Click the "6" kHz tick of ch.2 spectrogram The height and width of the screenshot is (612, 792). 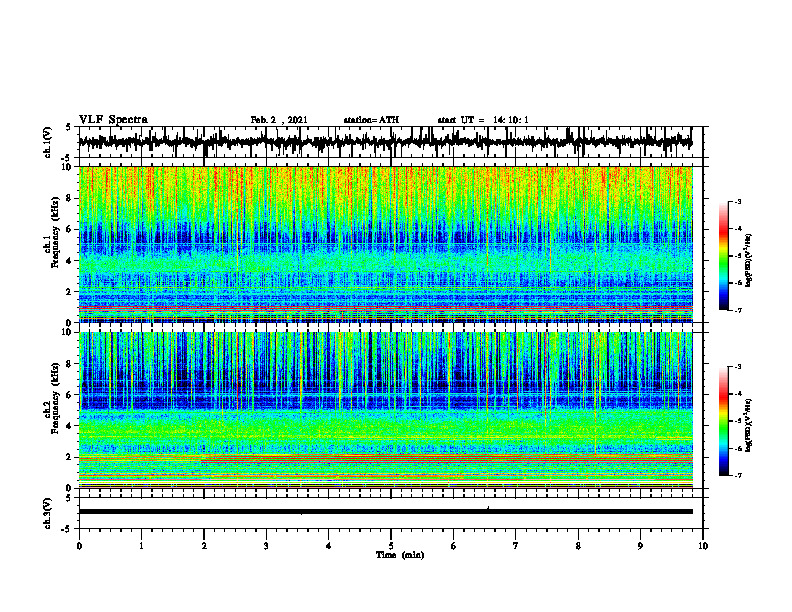click(70, 395)
